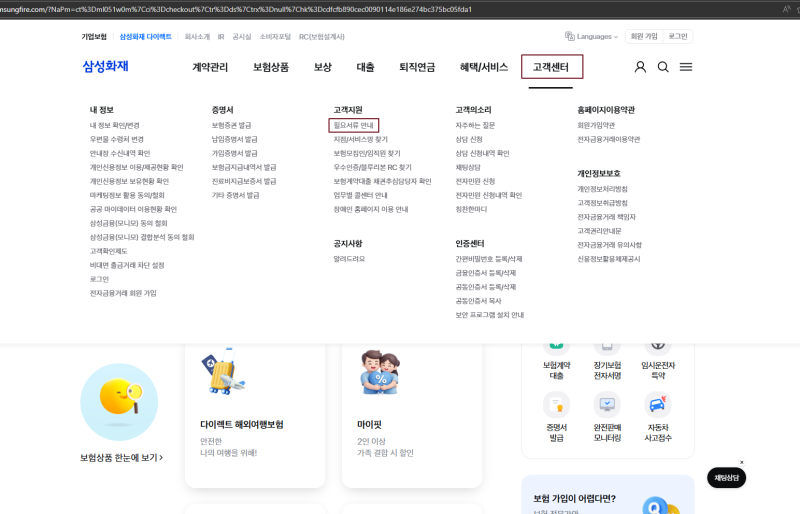The height and width of the screenshot is (514, 800).
Task: Open the 퇴직연금 main menu
Action: tap(417, 67)
